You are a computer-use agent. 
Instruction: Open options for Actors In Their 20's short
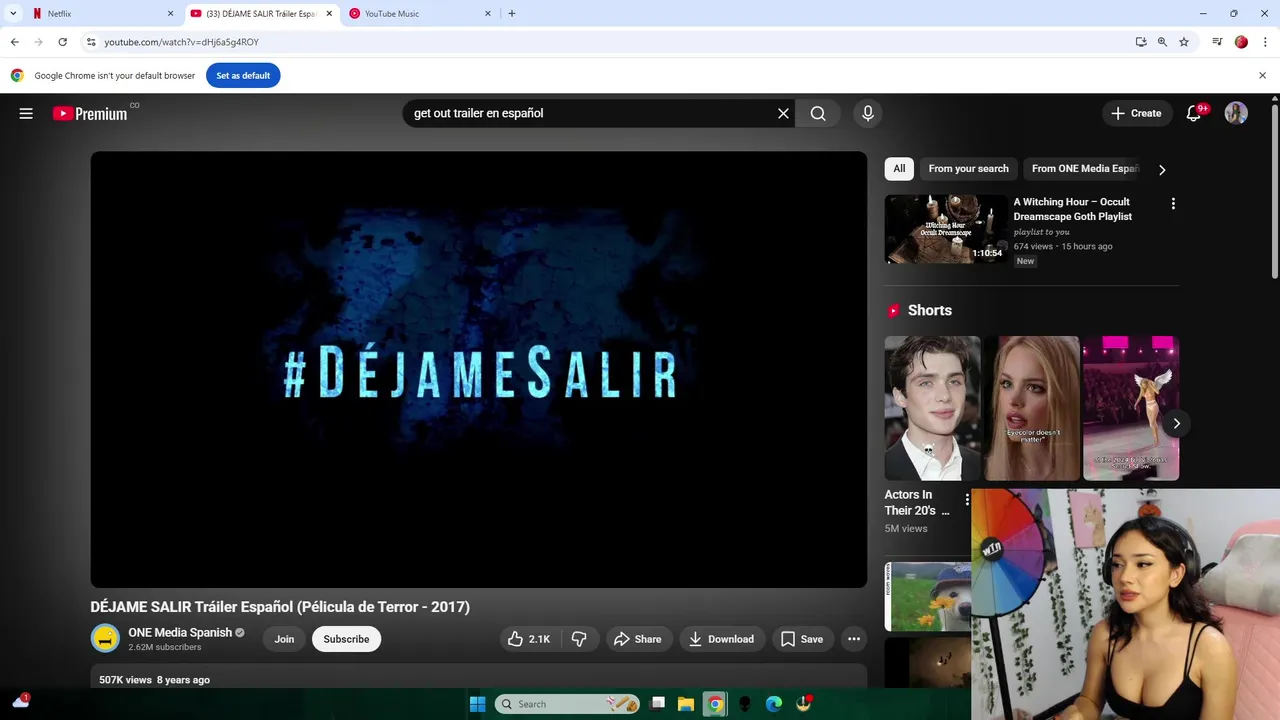[967, 499]
